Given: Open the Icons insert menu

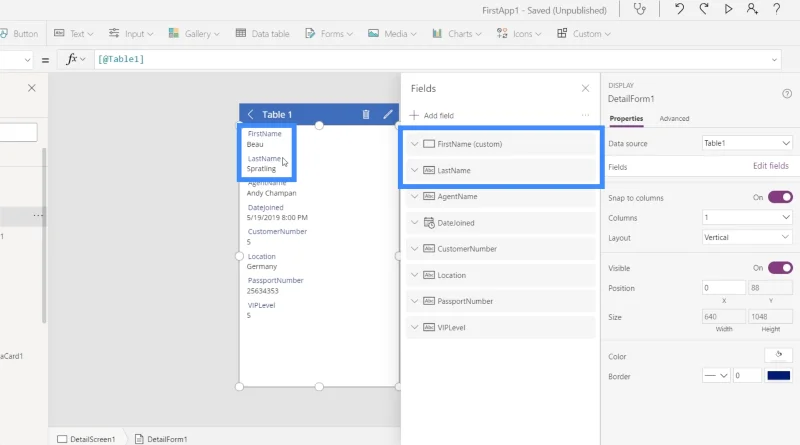Looking at the screenshot, I should coord(519,34).
